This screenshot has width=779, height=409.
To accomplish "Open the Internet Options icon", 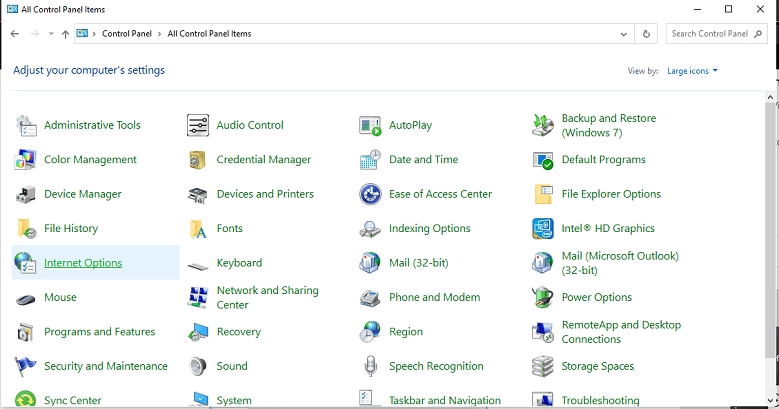I will (x=26, y=263).
